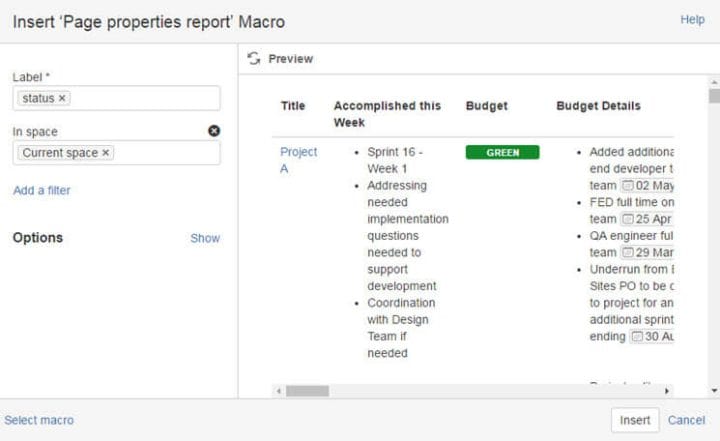Click the vertical scrollbar down arrow
Screen dimensions: 720x441
click(x=713, y=390)
